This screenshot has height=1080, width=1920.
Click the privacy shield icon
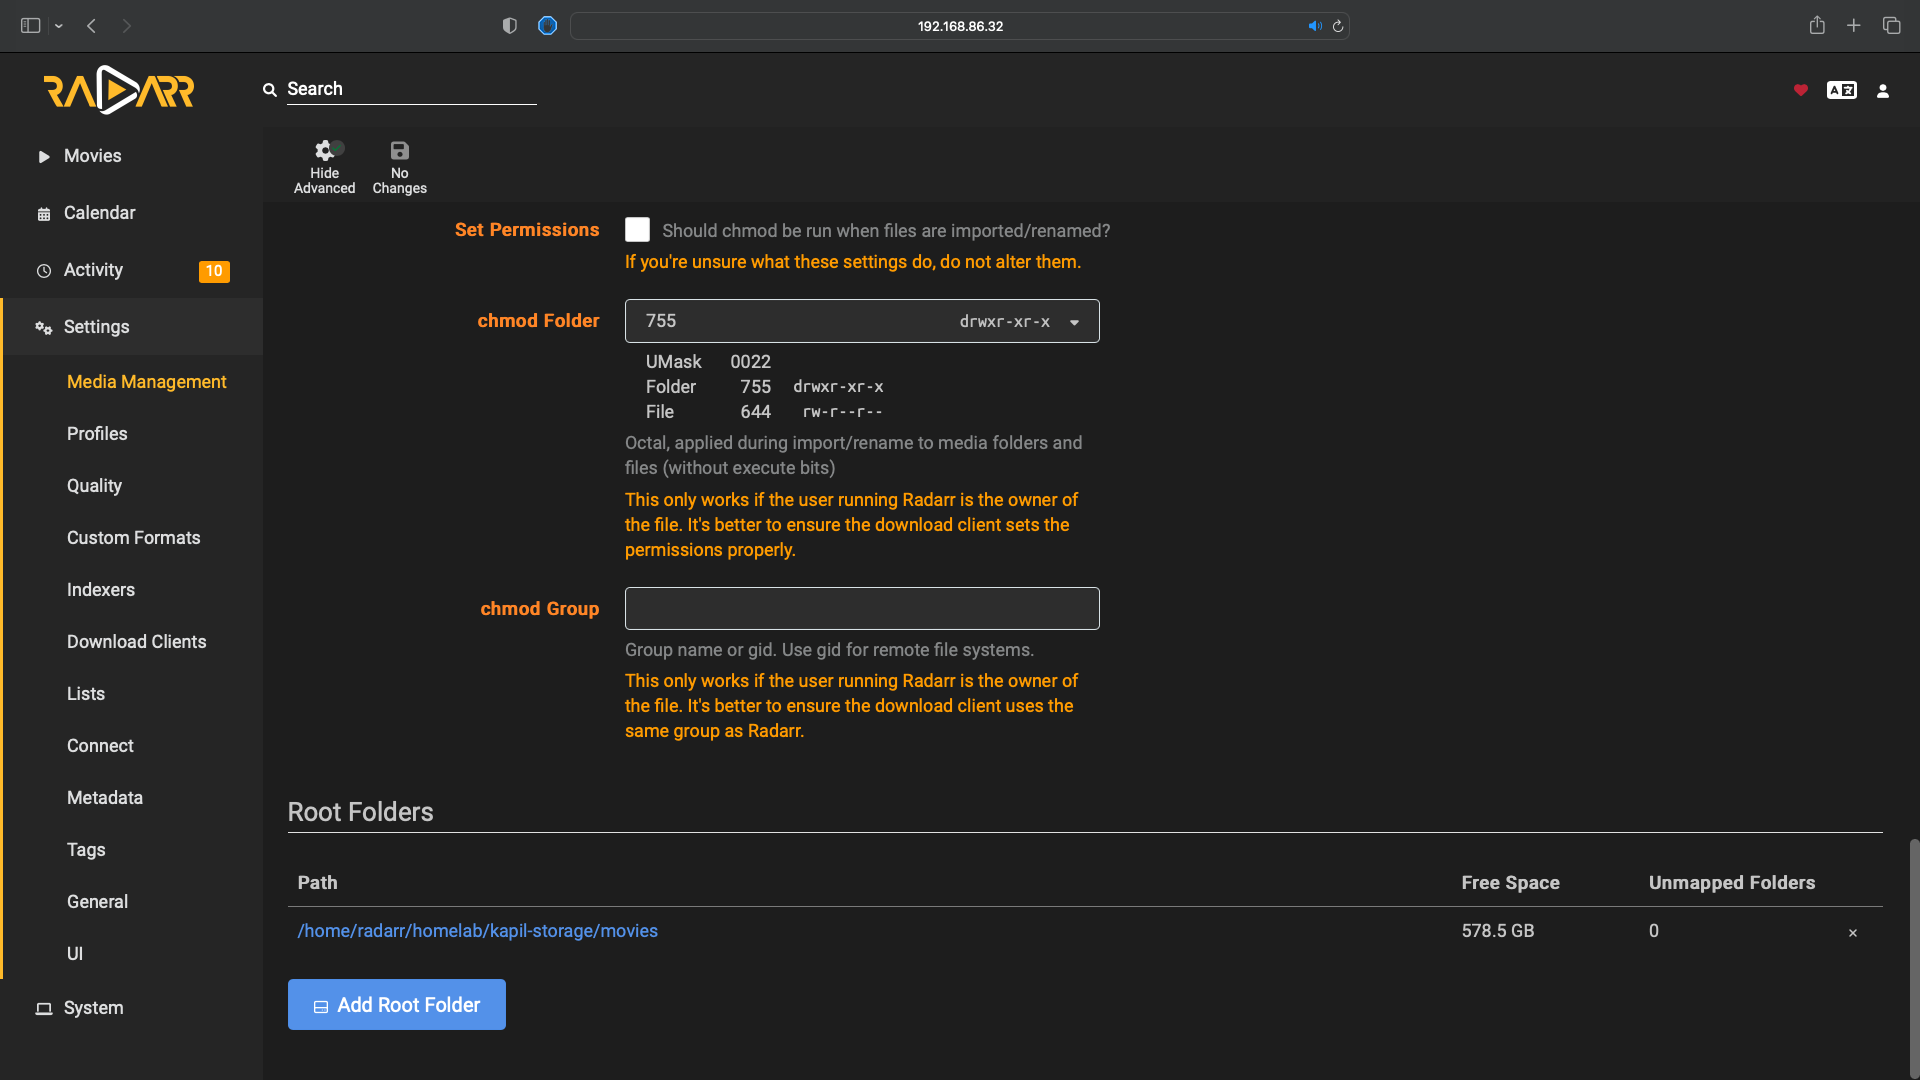tap(510, 26)
